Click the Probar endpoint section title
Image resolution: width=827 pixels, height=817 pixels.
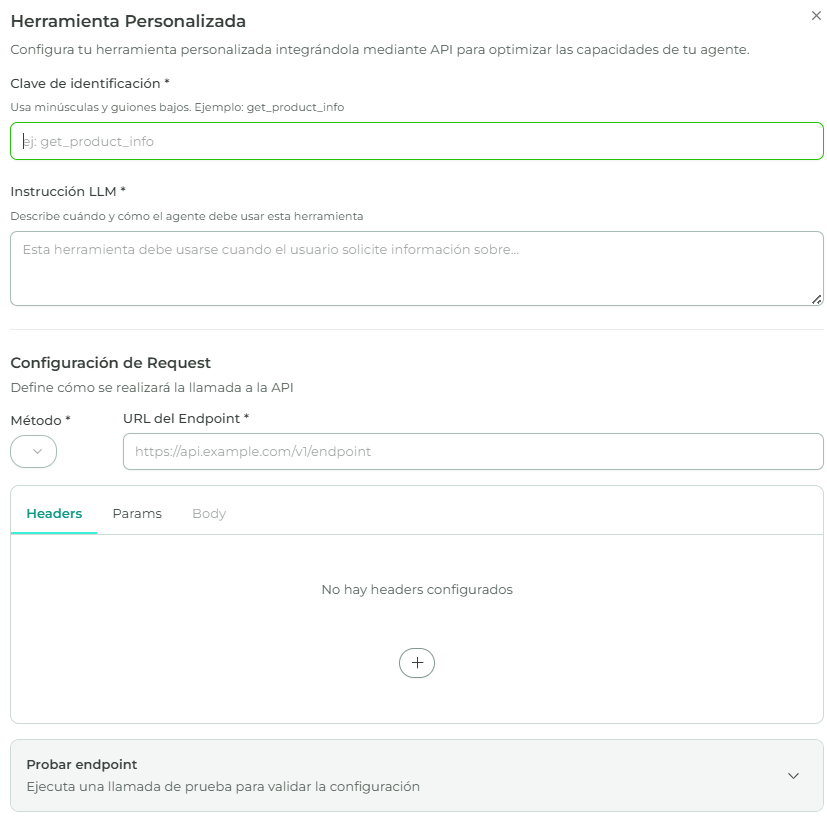[82, 764]
